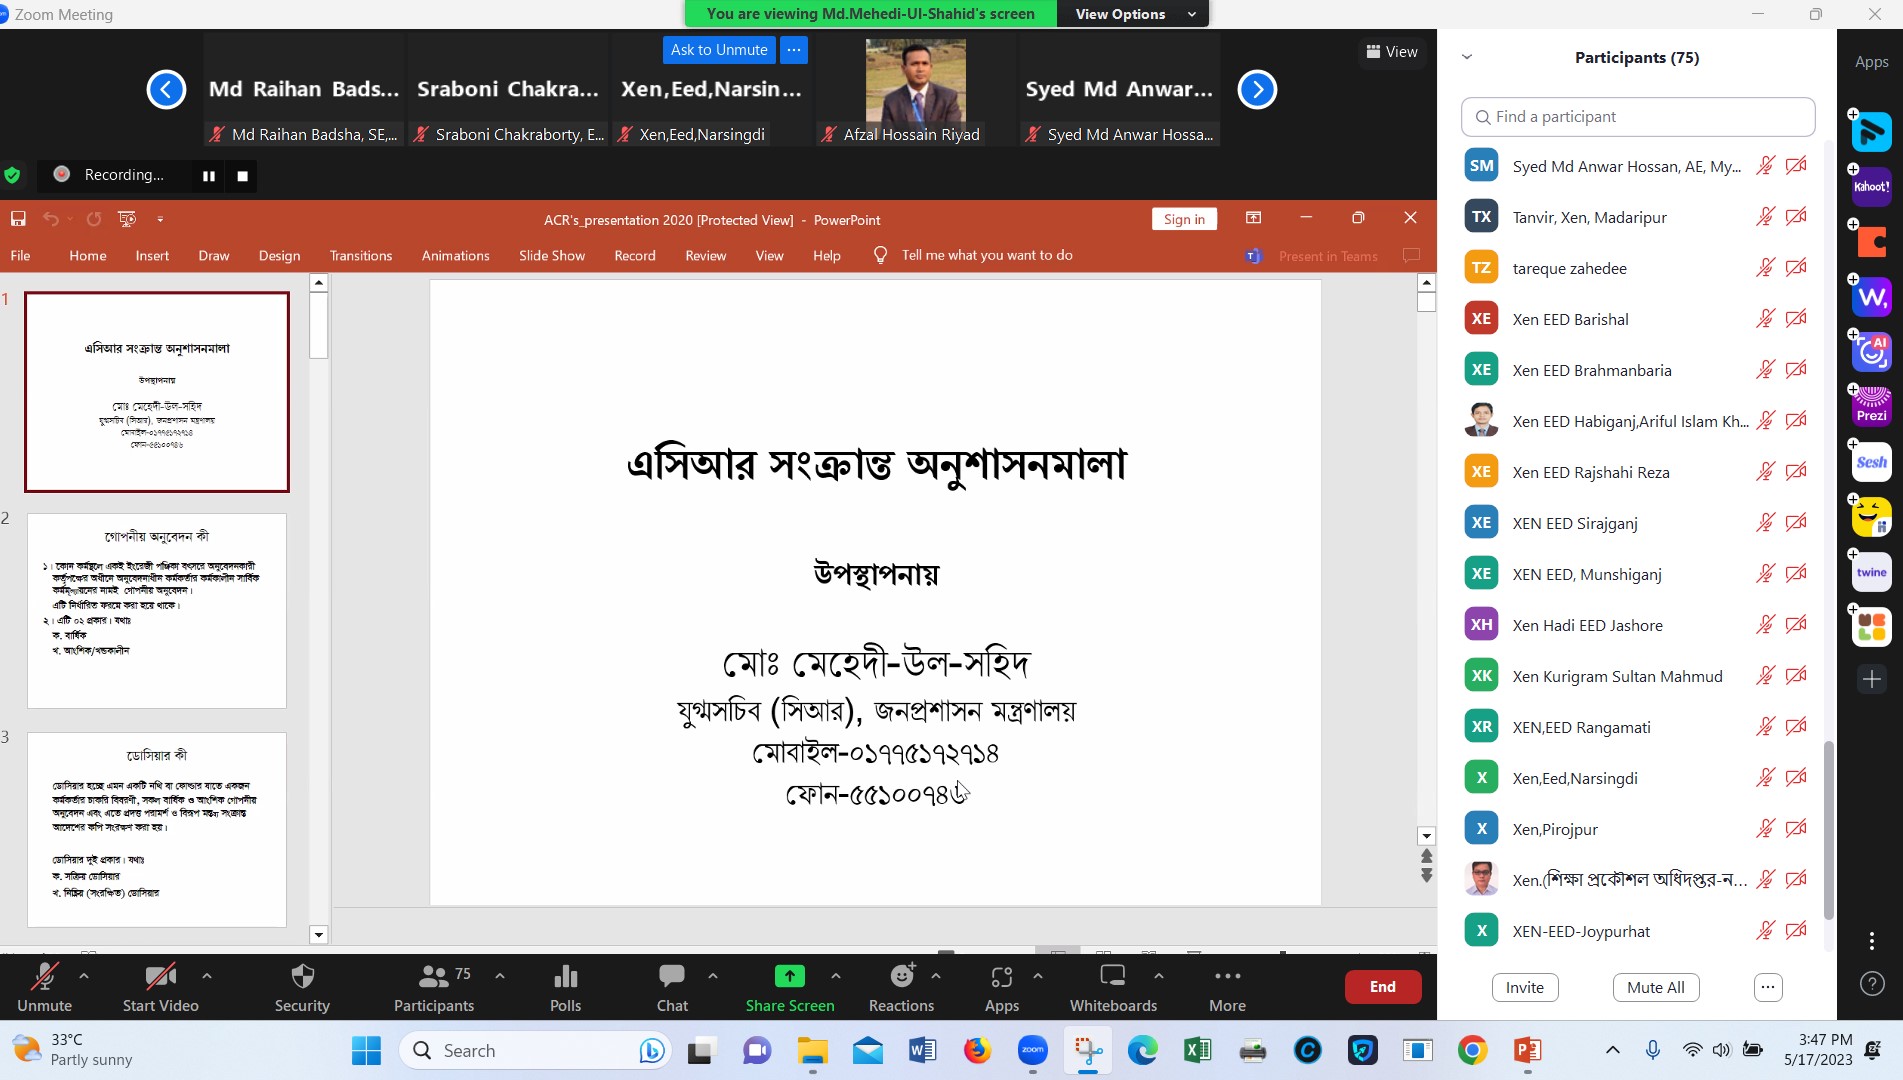Open the Animations ribbon tab
The width and height of the screenshot is (1903, 1080).
(x=455, y=255)
